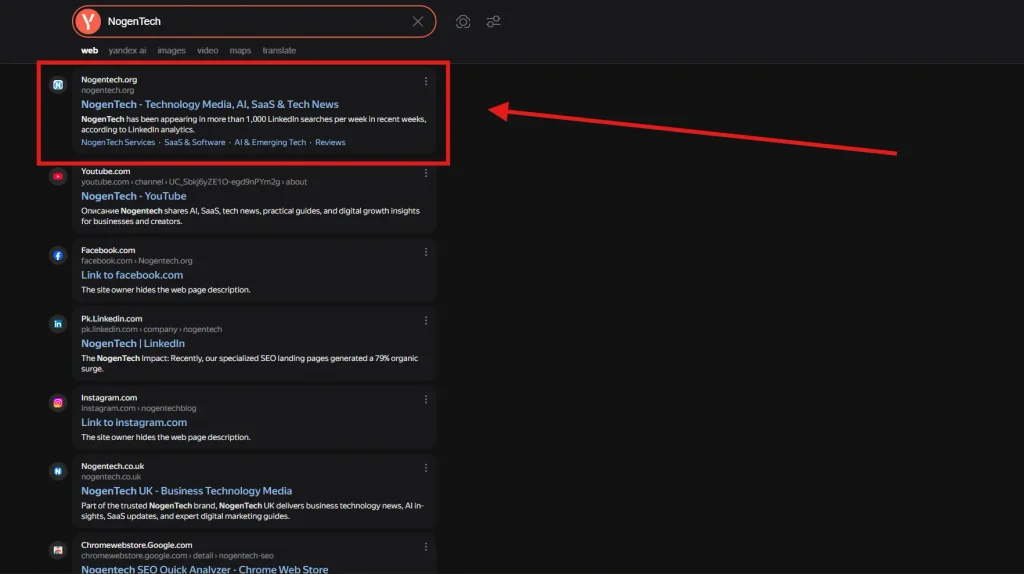The width and height of the screenshot is (1024, 574).
Task: Click the Nogentech.org favicon
Action: coord(58,85)
